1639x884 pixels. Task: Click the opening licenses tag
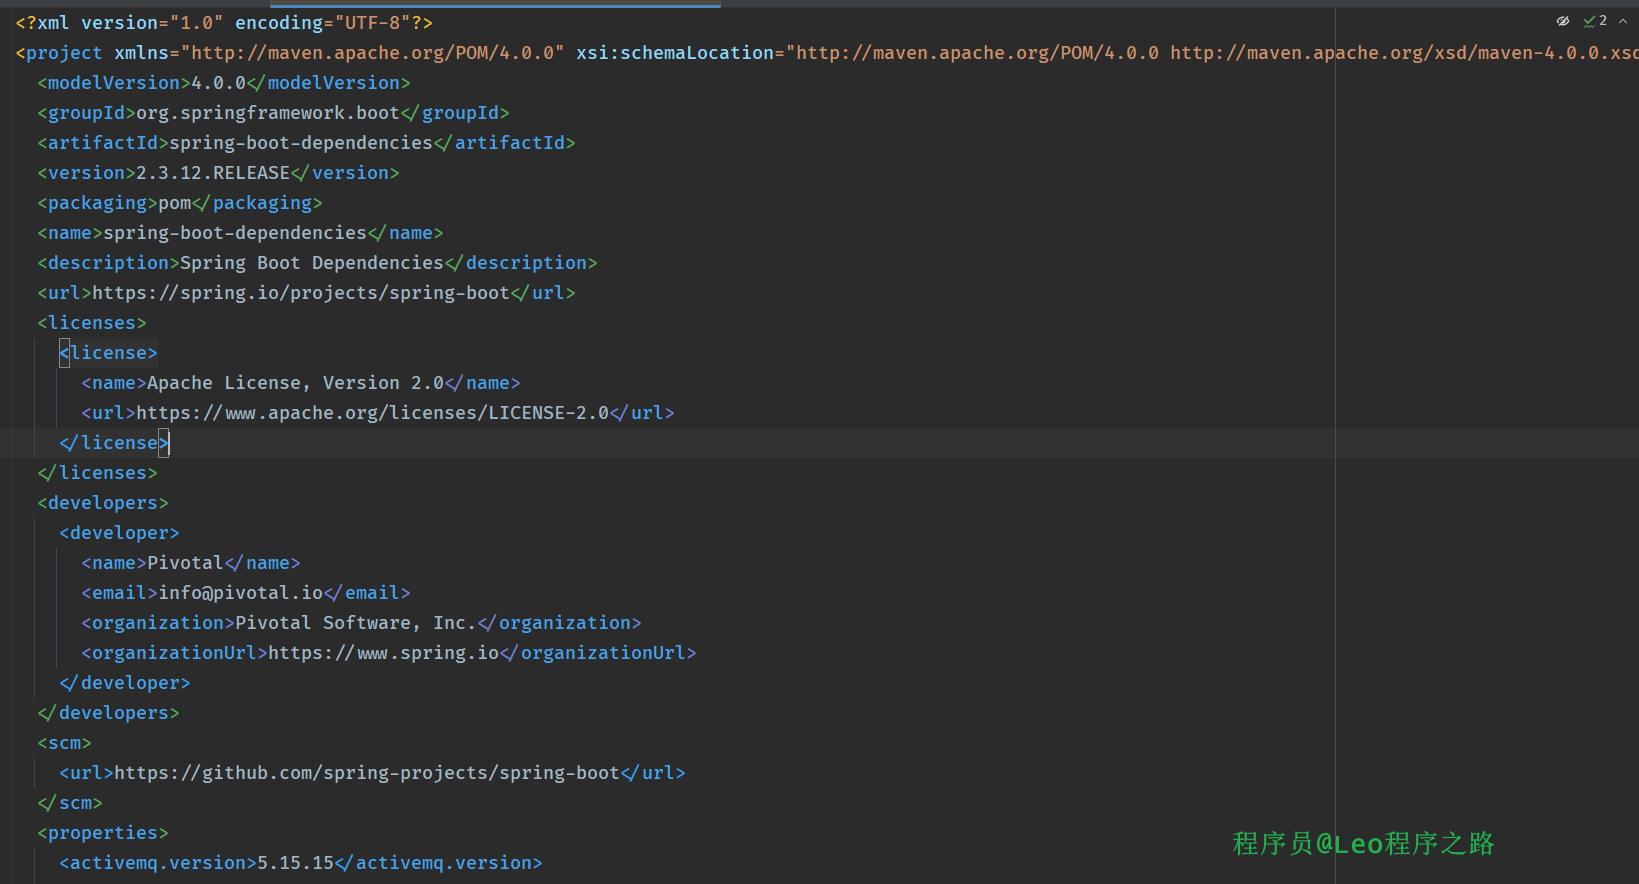tap(92, 323)
